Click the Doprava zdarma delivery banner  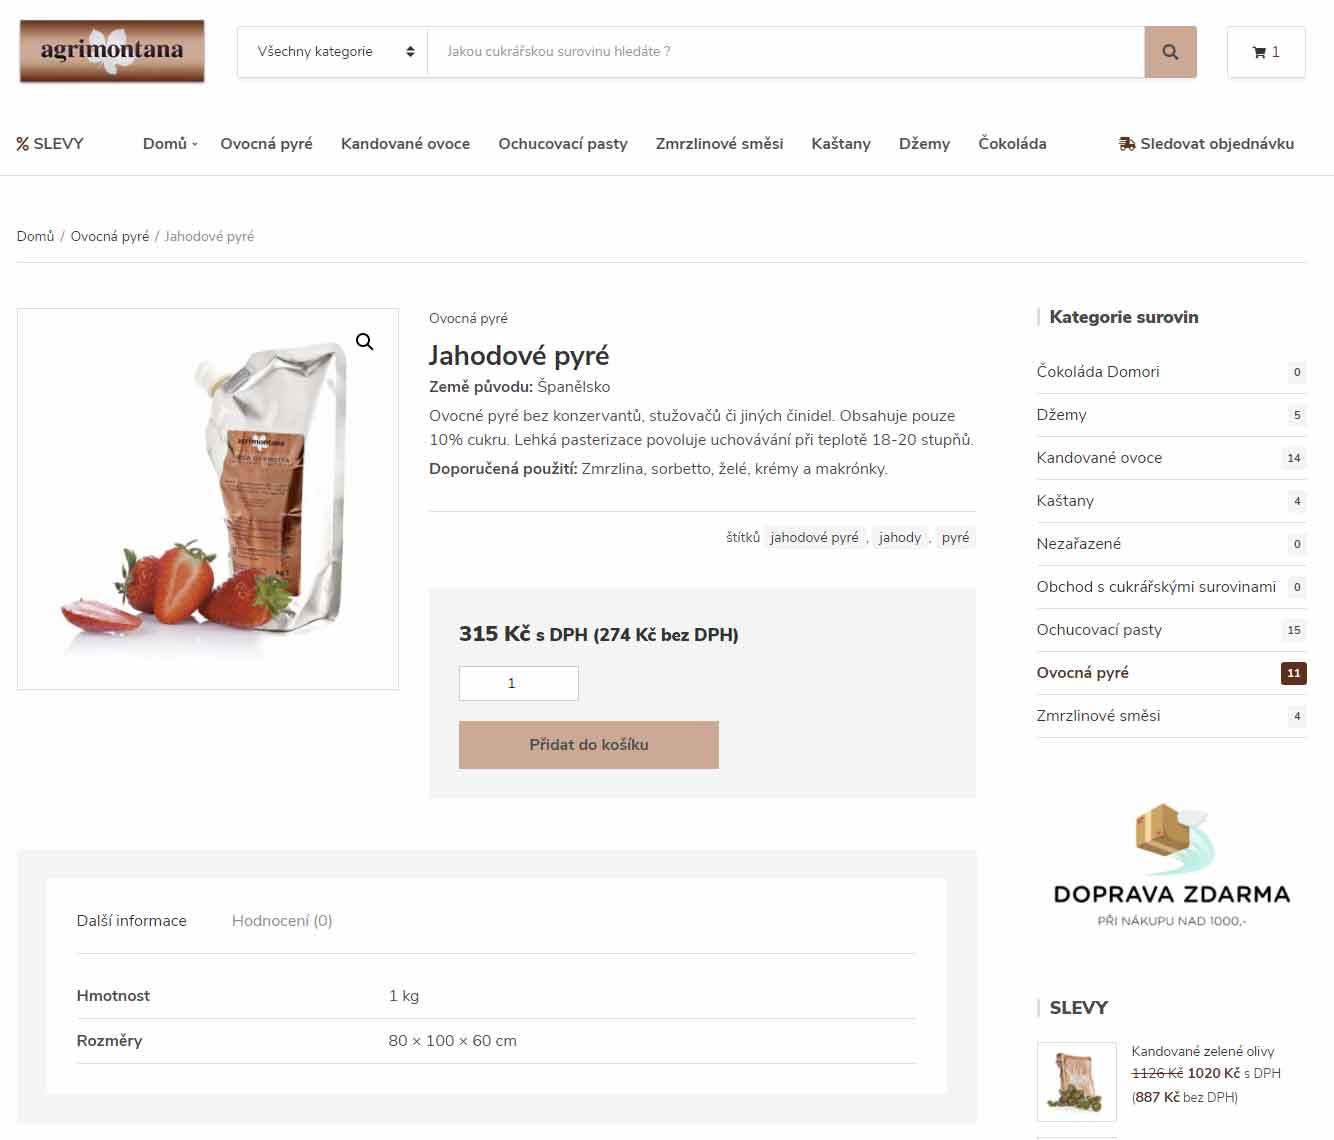pyautogui.click(x=1171, y=864)
